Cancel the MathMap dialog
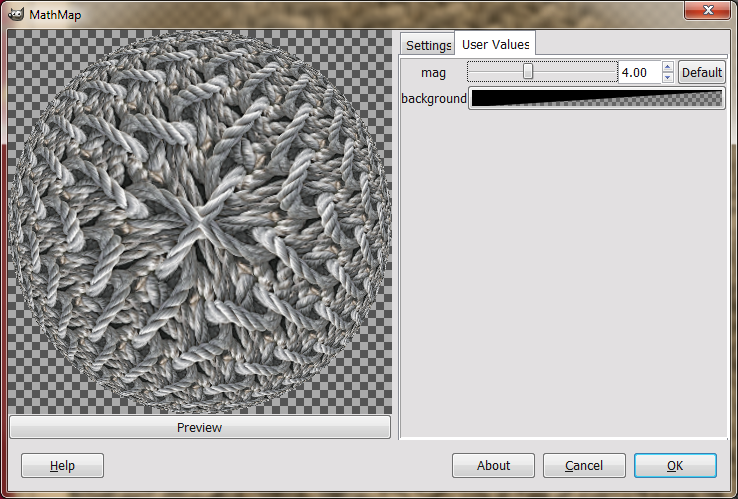 click(584, 466)
